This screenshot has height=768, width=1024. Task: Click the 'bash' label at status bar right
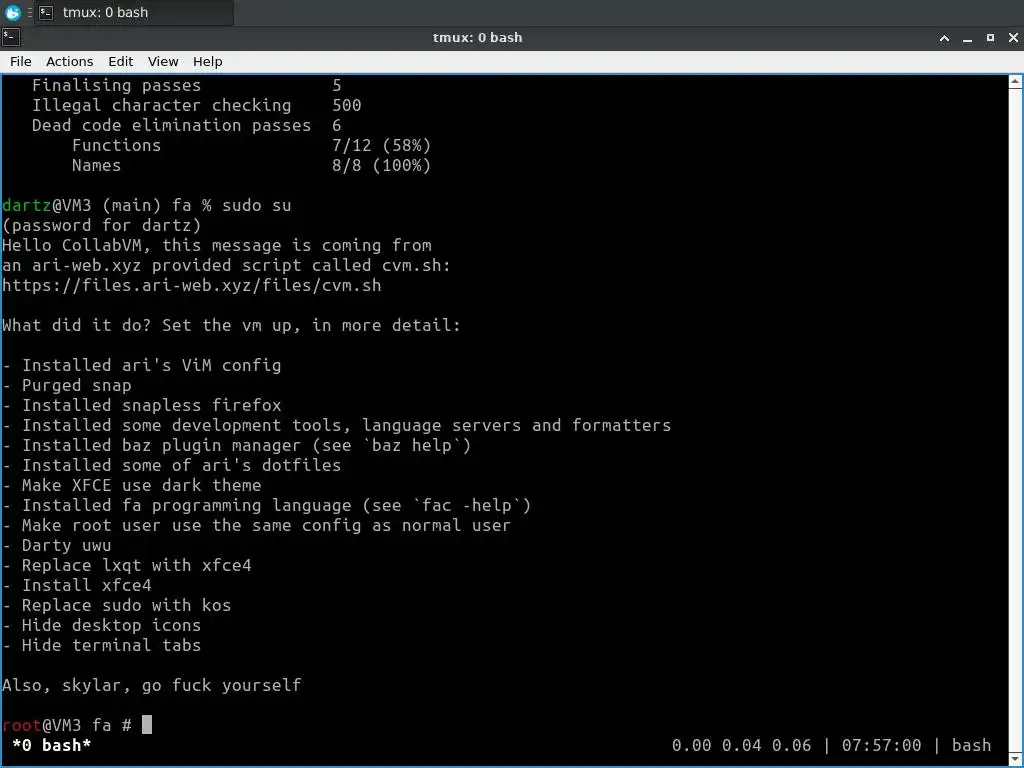[971, 745]
